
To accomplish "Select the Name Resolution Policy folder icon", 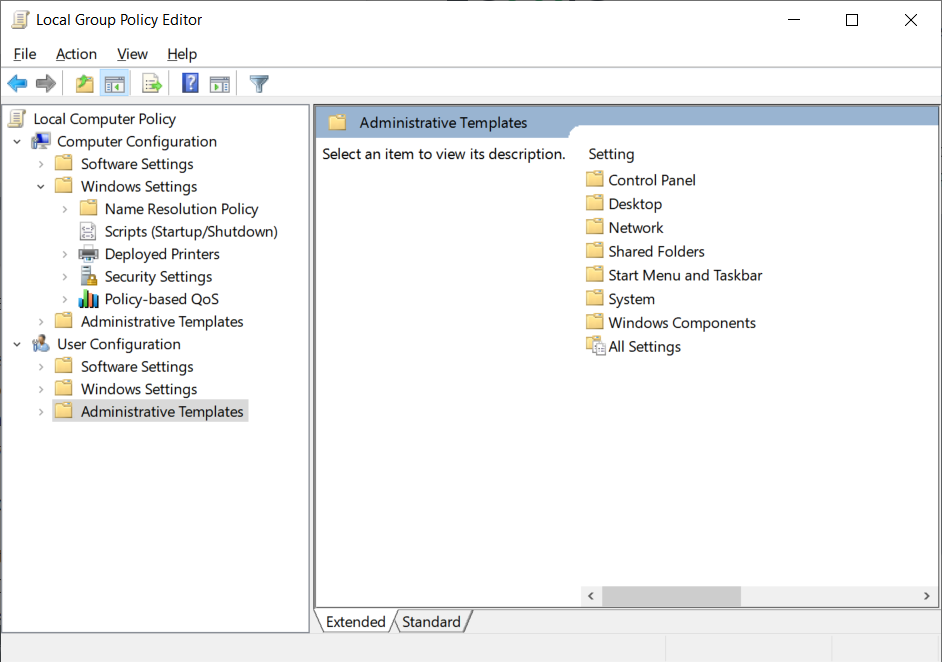I will click(88, 208).
